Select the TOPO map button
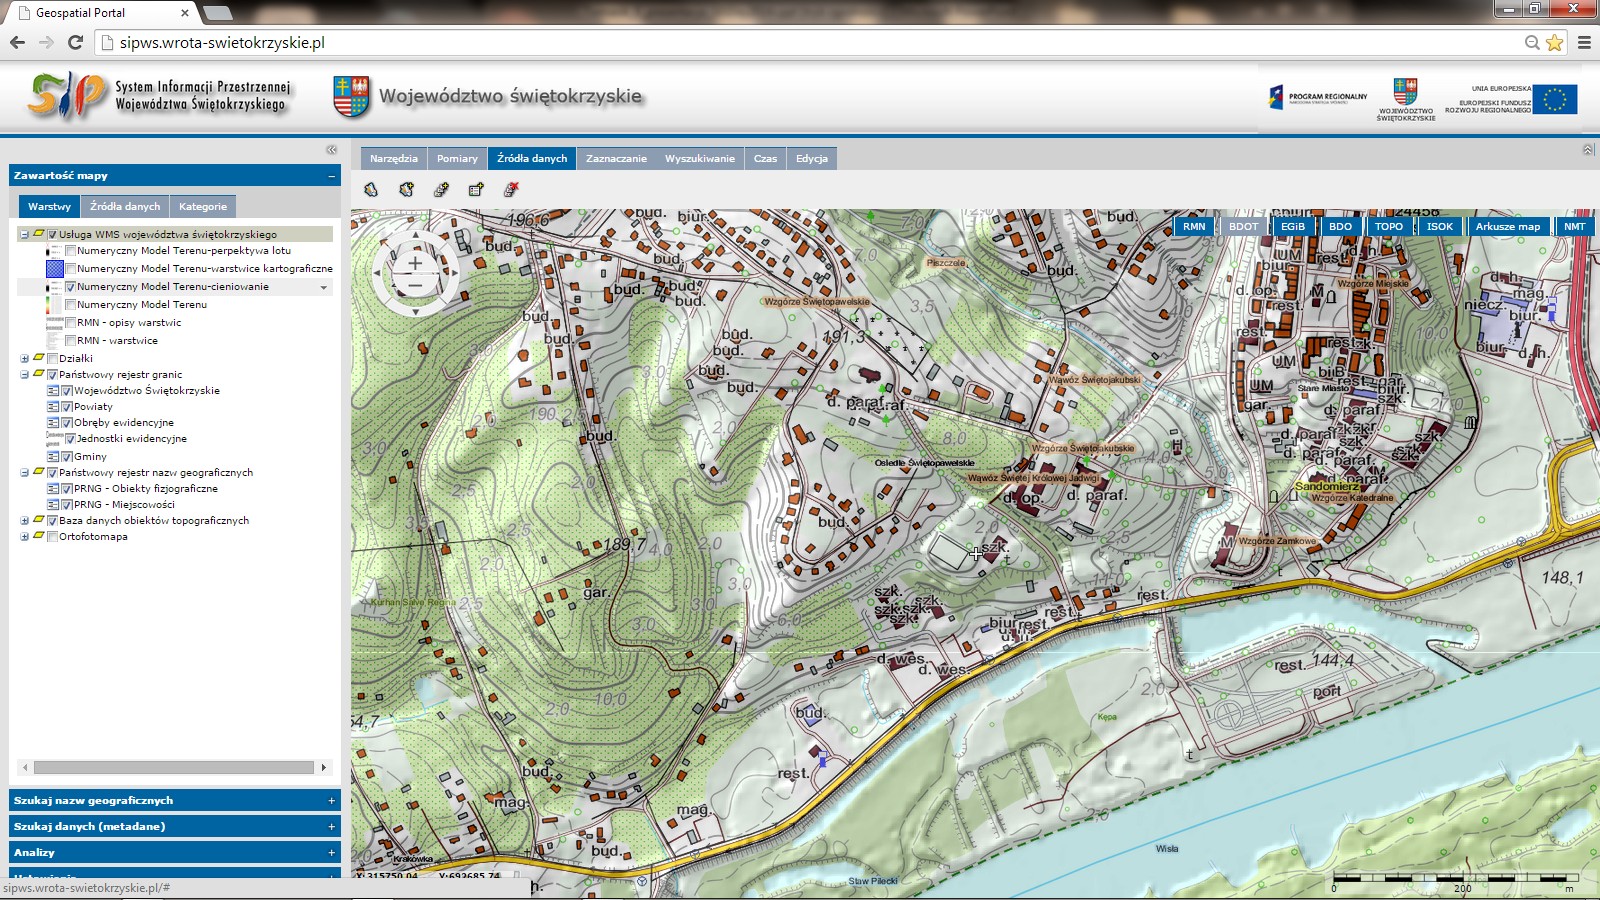The height and width of the screenshot is (900, 1600). 1389,227
